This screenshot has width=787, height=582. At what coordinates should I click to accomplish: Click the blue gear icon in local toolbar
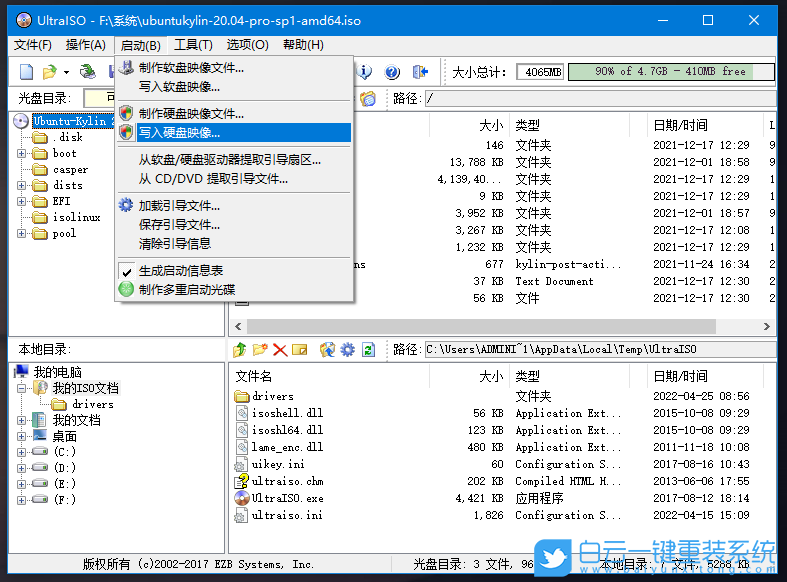point(347,349)
